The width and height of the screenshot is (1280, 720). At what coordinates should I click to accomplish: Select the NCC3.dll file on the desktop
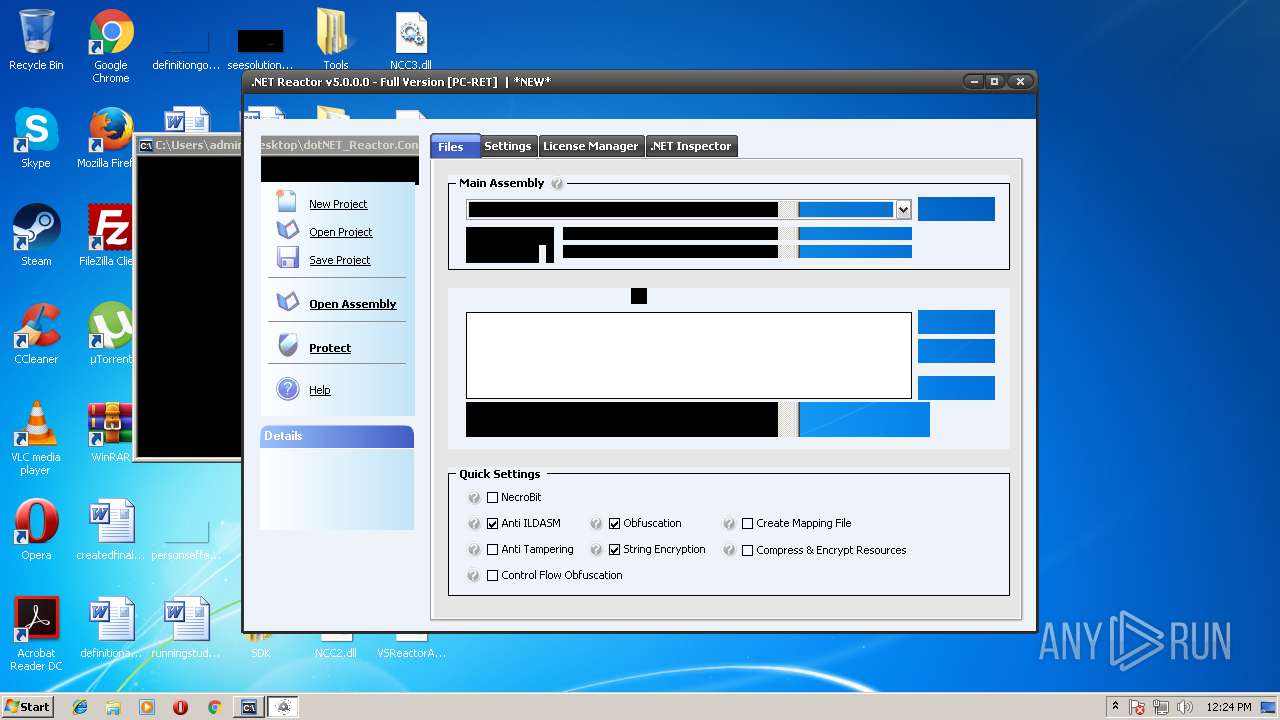[411, 41]
